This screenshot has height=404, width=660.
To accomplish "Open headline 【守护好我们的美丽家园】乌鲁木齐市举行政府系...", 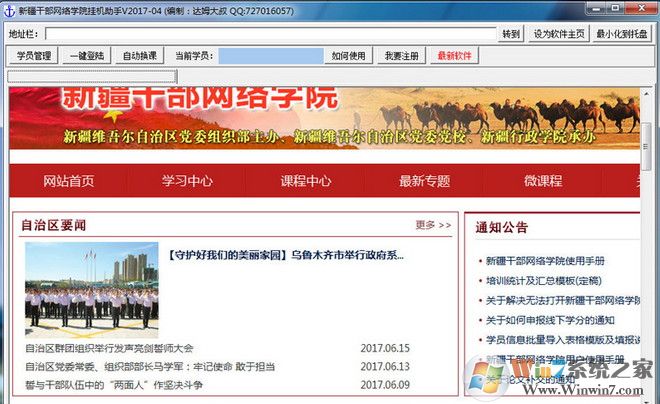I will (x=286, y=255).
